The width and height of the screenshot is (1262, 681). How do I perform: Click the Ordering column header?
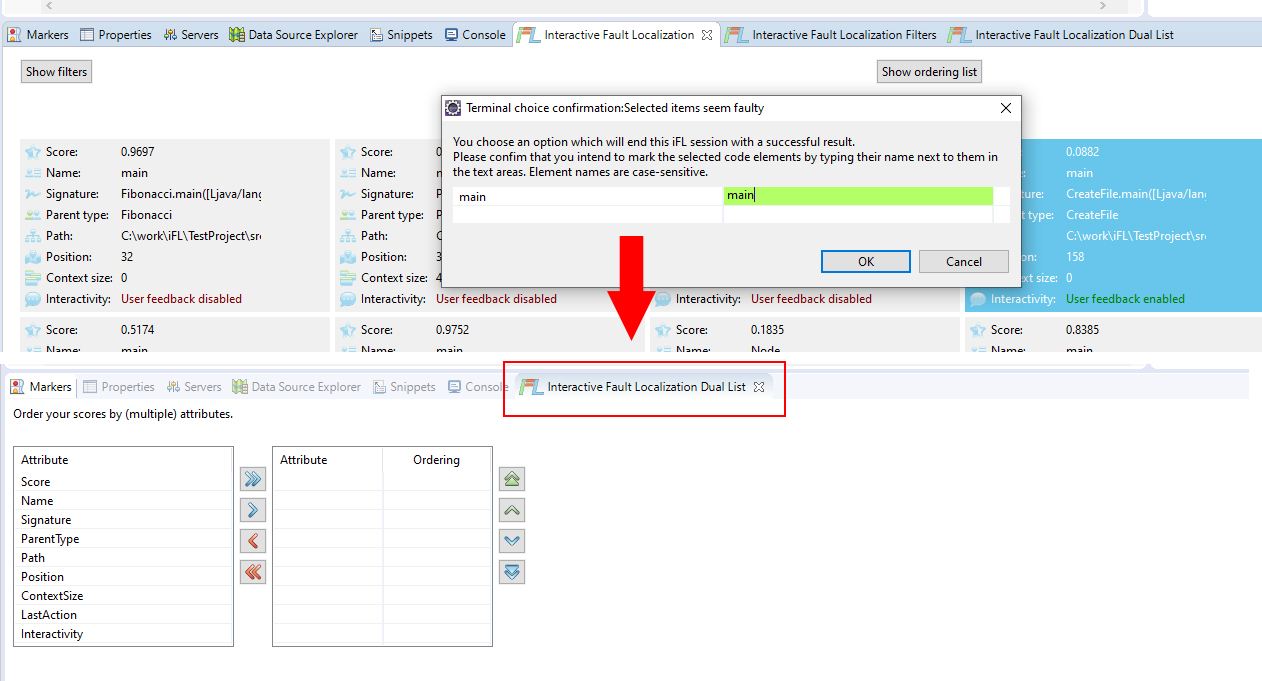tap(436, 460)
